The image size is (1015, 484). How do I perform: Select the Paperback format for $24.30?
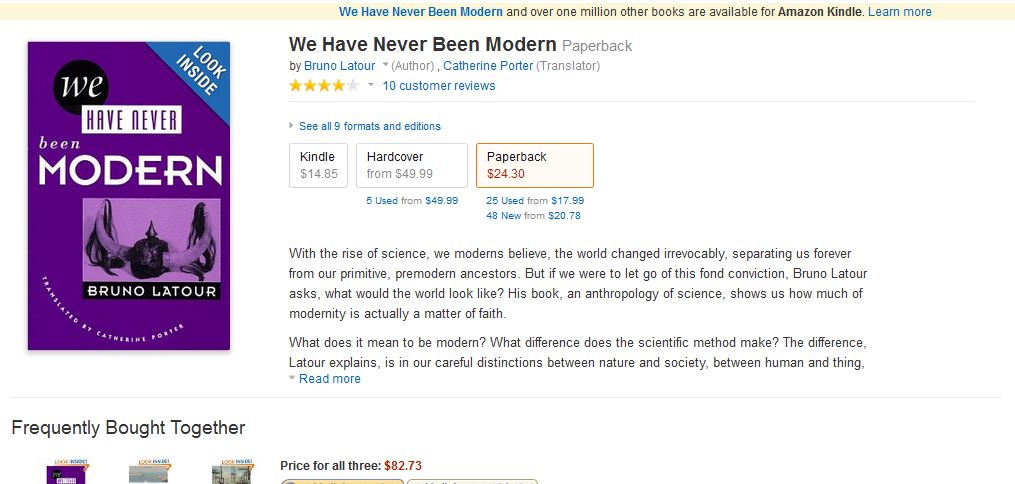pos(534,165)
